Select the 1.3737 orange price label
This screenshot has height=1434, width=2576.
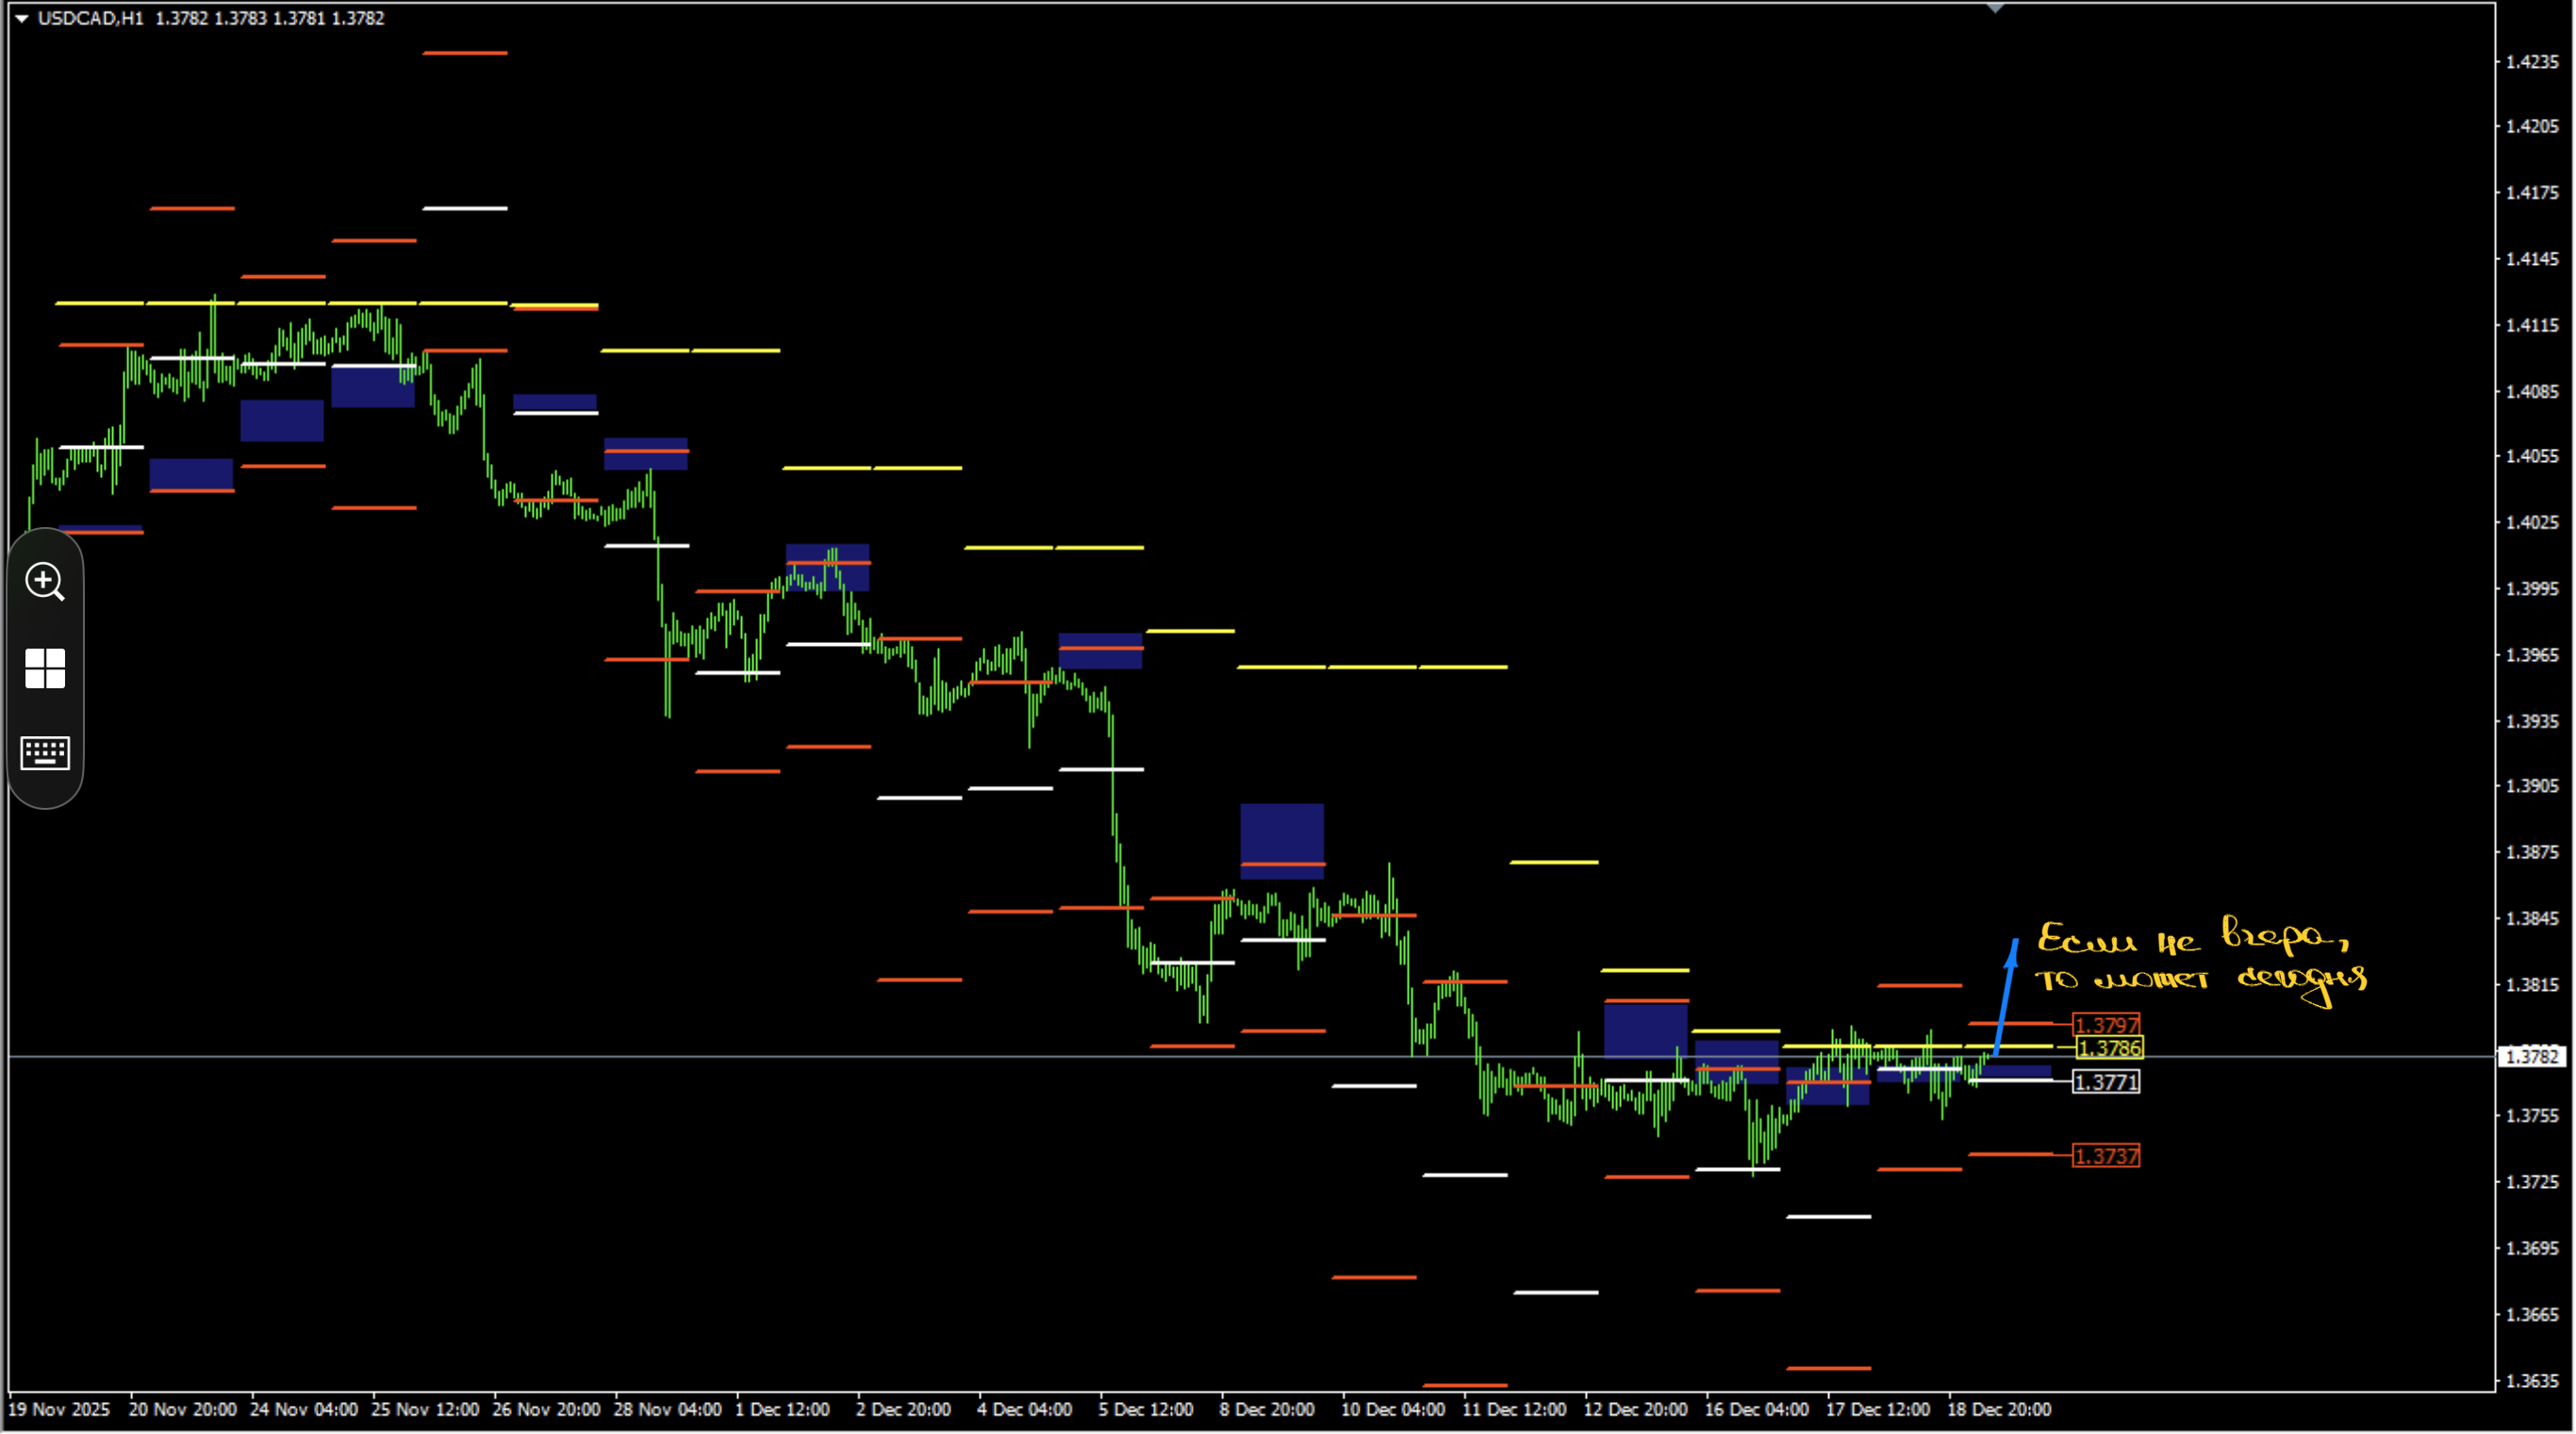[2107, 1156]
